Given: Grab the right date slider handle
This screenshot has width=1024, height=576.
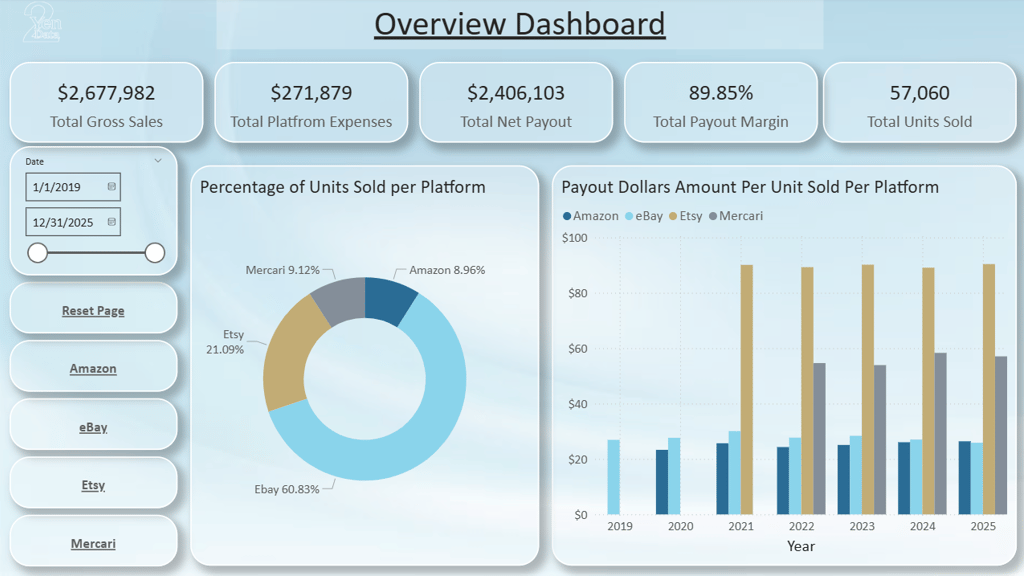Looking at the screenshot, I should coord(155,253).
